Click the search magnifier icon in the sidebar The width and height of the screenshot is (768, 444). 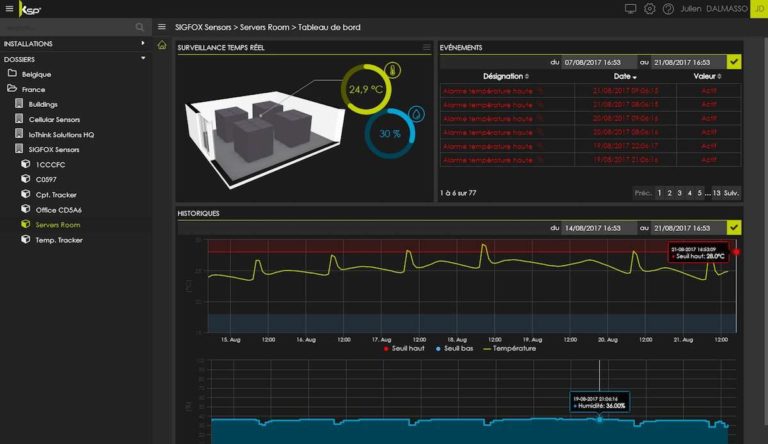[x=138, y=27]
